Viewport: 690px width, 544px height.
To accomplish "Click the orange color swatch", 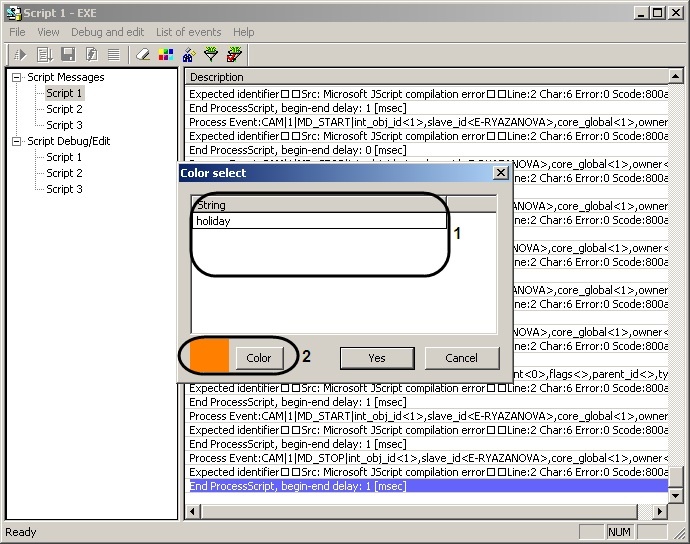I will [x=209, y=357].
